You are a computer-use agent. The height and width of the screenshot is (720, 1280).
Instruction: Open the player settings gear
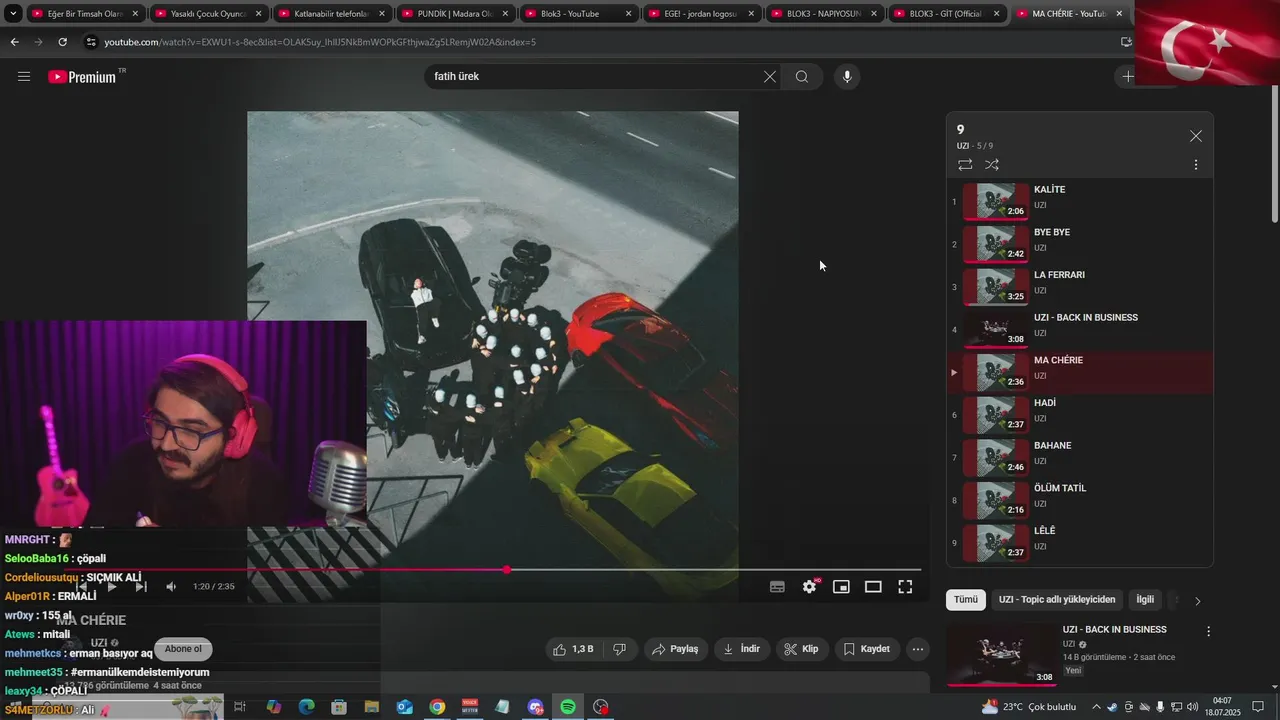click(x=810, y=587)
